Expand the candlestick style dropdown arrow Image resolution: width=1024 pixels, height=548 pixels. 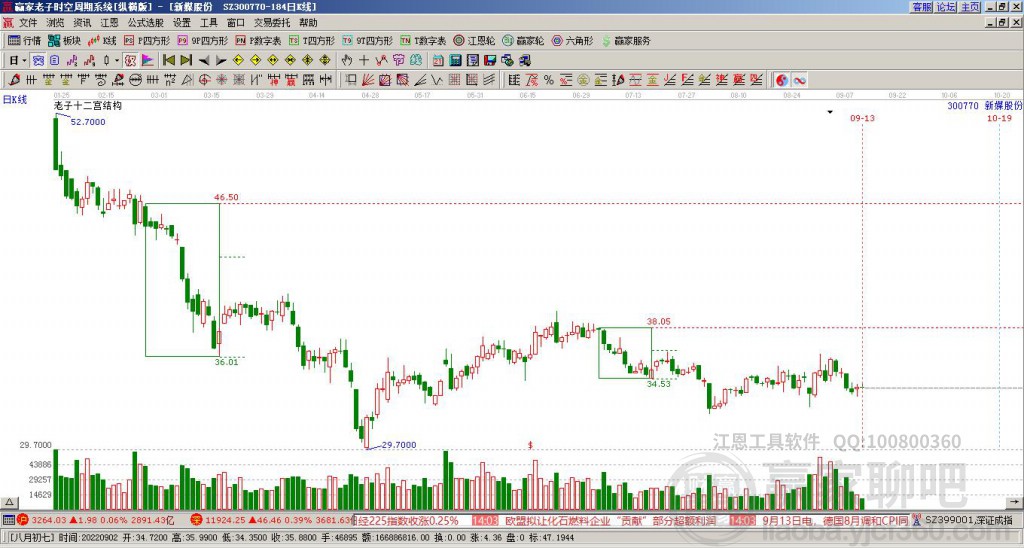(x=117, y=61)
